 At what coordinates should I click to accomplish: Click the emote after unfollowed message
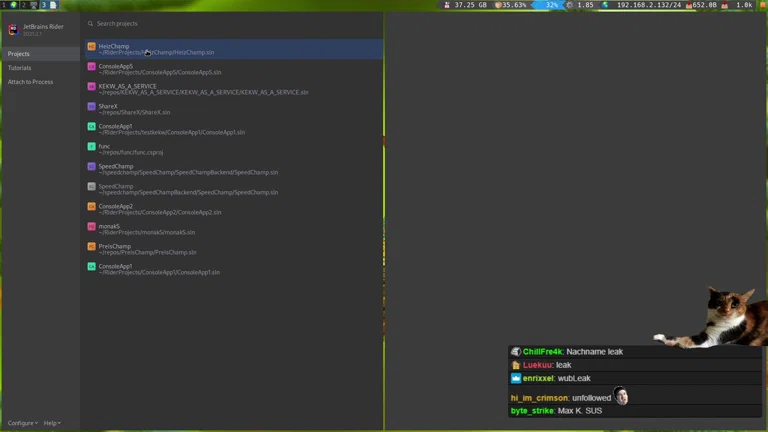[621, 396]
